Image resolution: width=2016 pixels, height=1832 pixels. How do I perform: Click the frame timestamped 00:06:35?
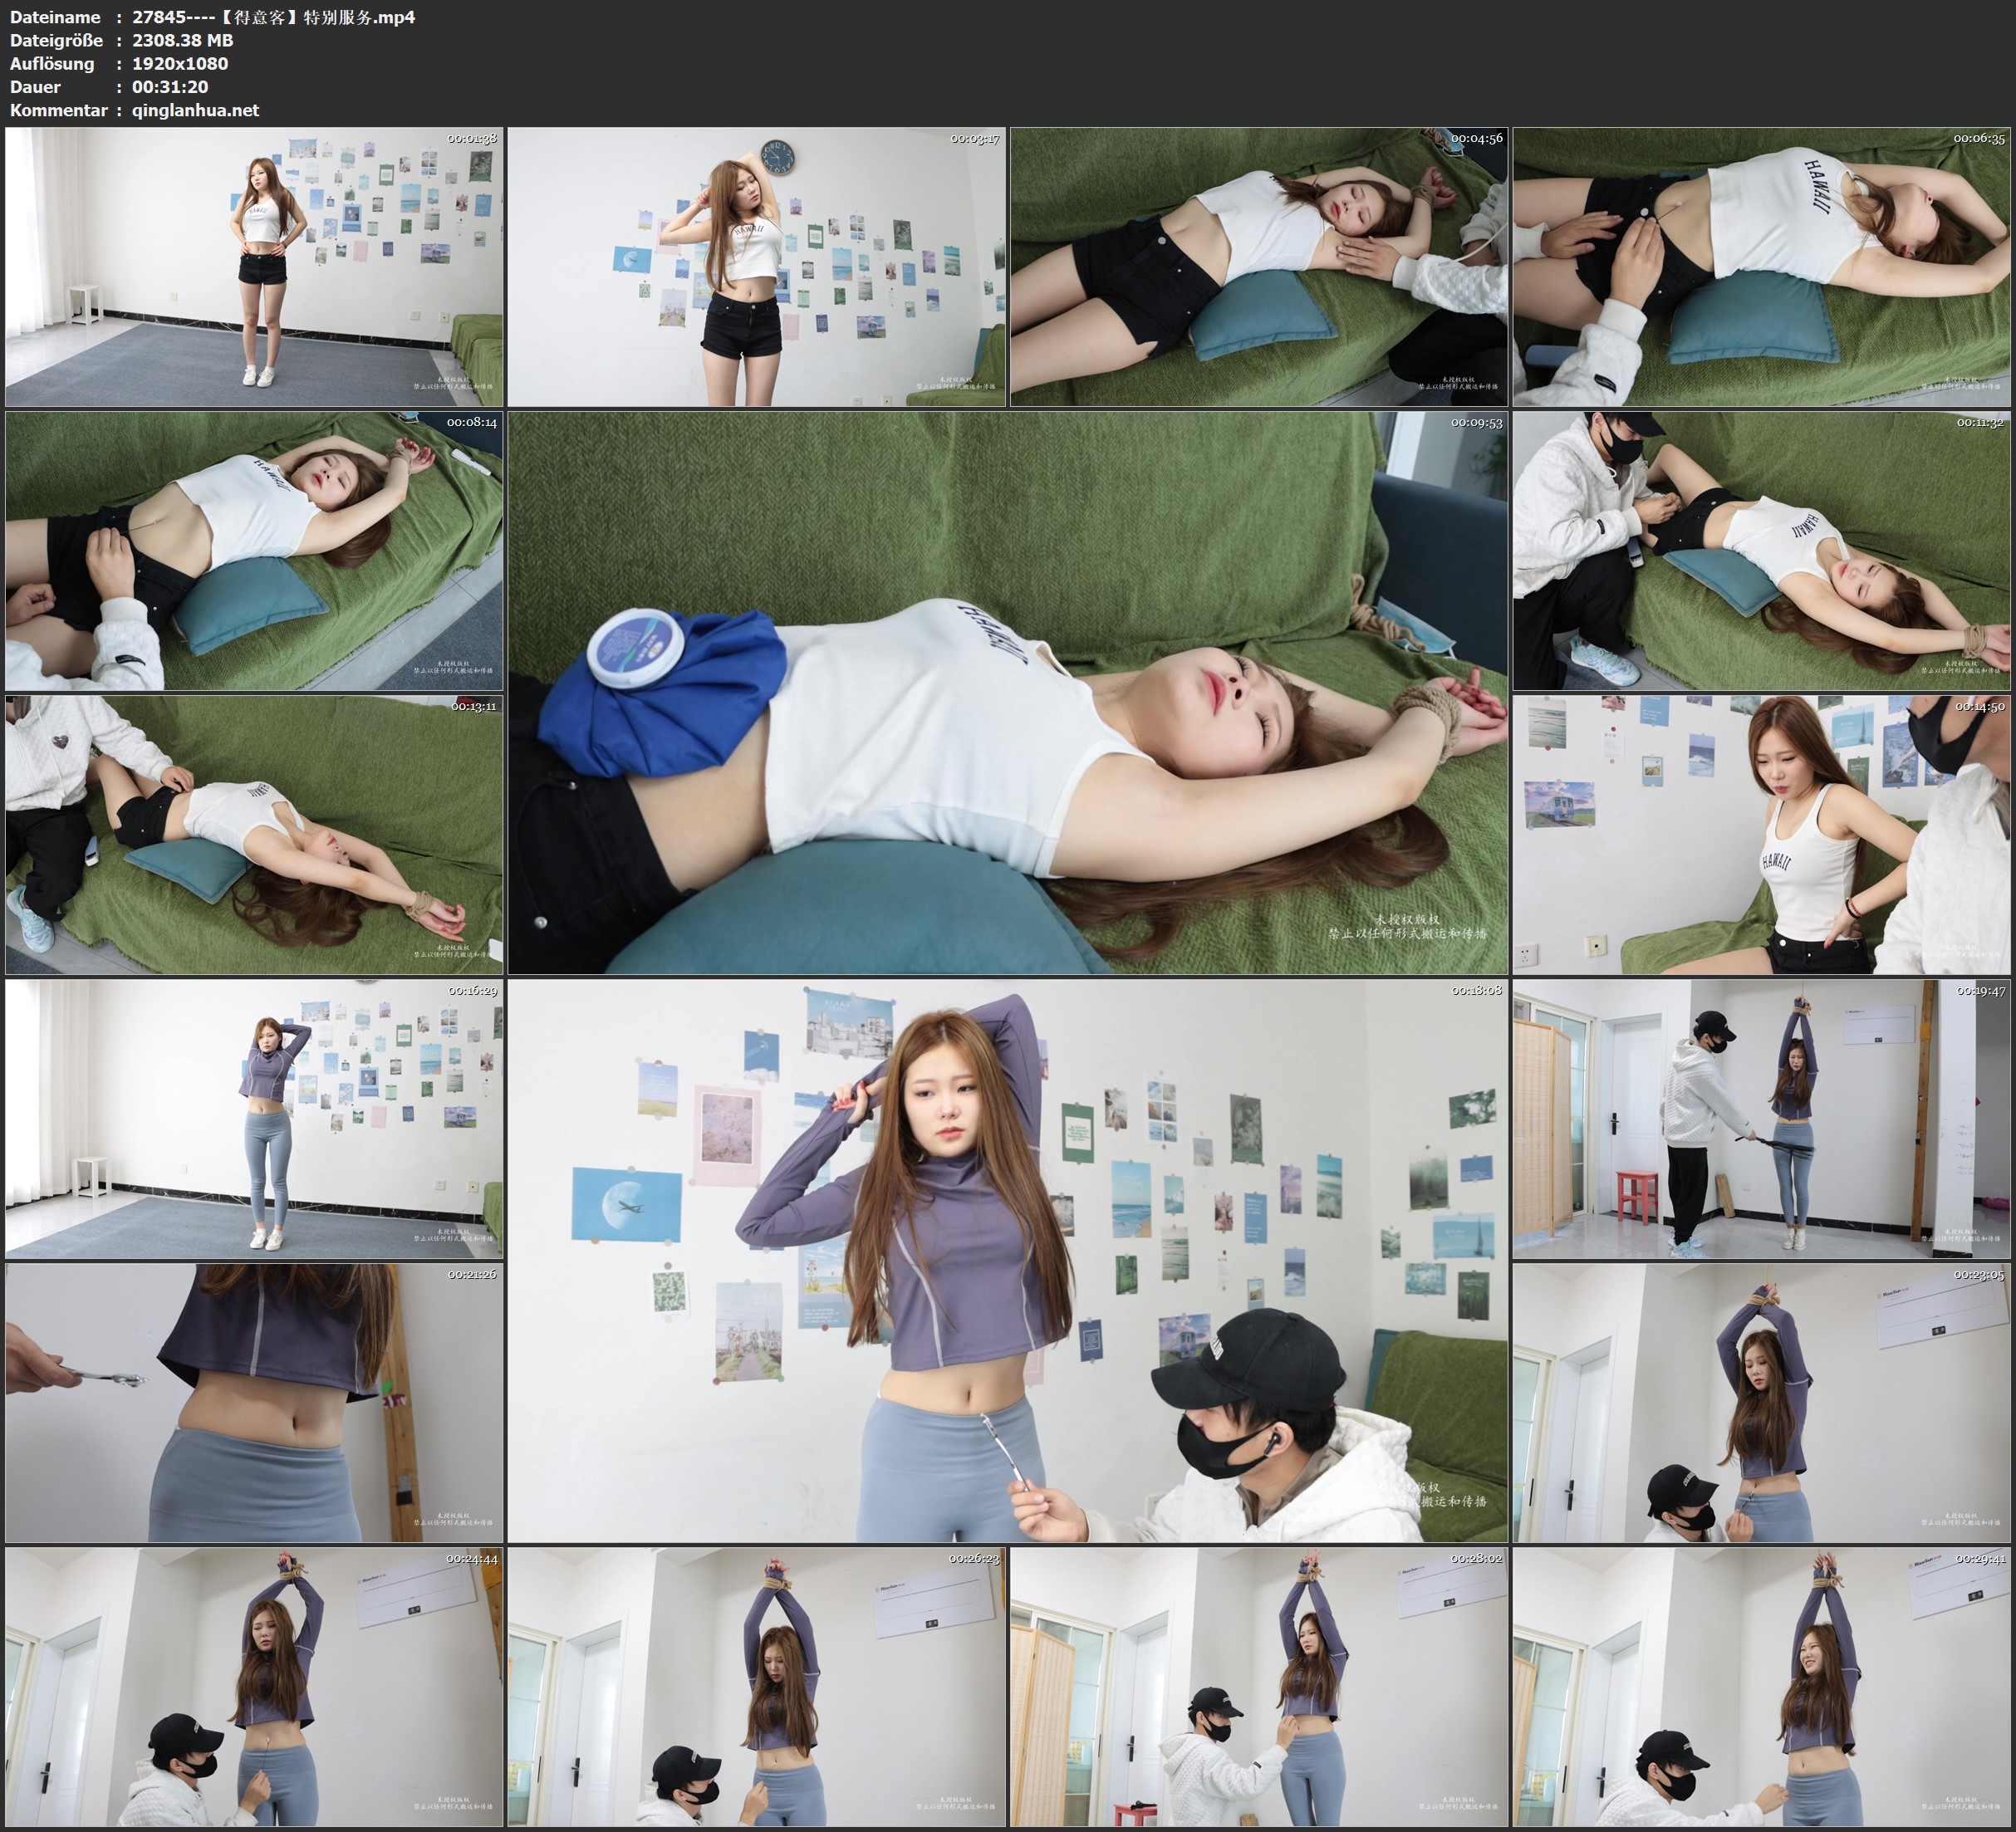(x=1761, y=266)
